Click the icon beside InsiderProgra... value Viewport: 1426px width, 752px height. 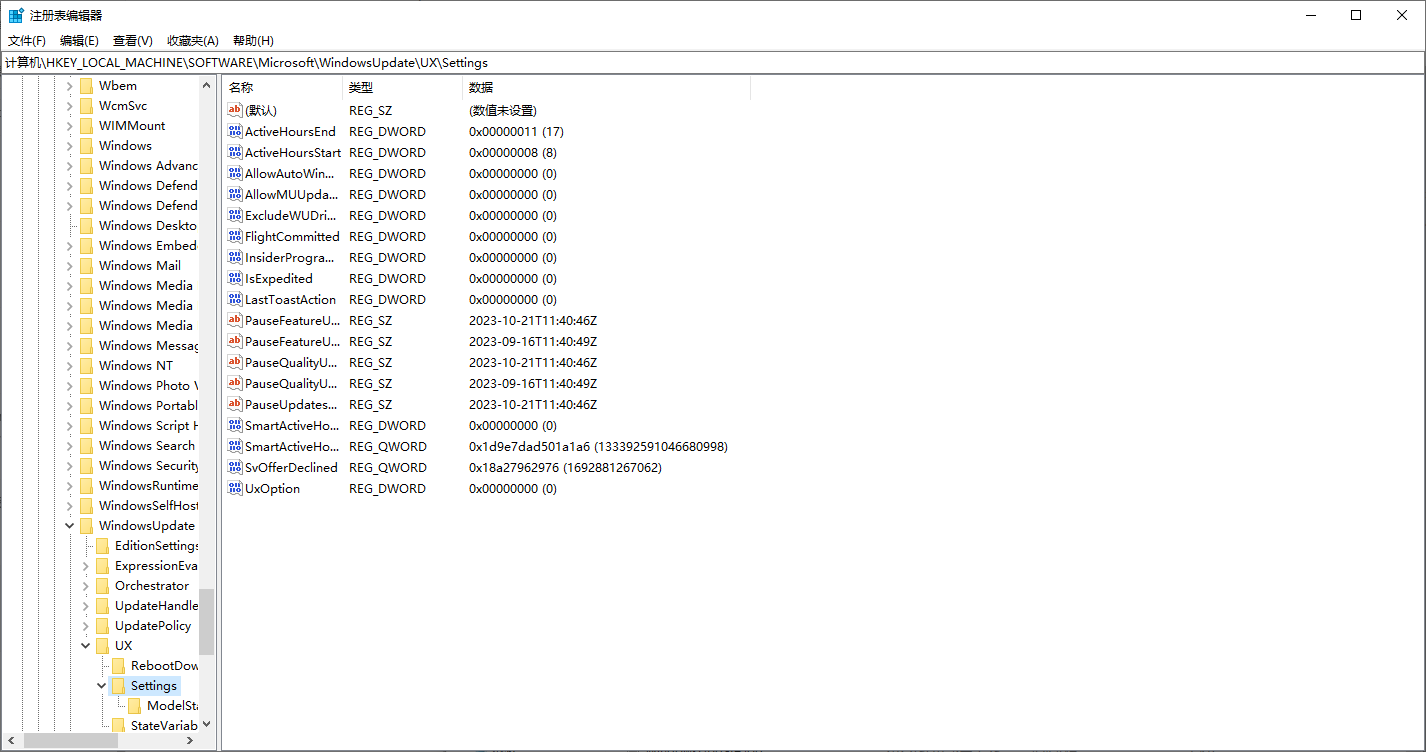point(235,257)
